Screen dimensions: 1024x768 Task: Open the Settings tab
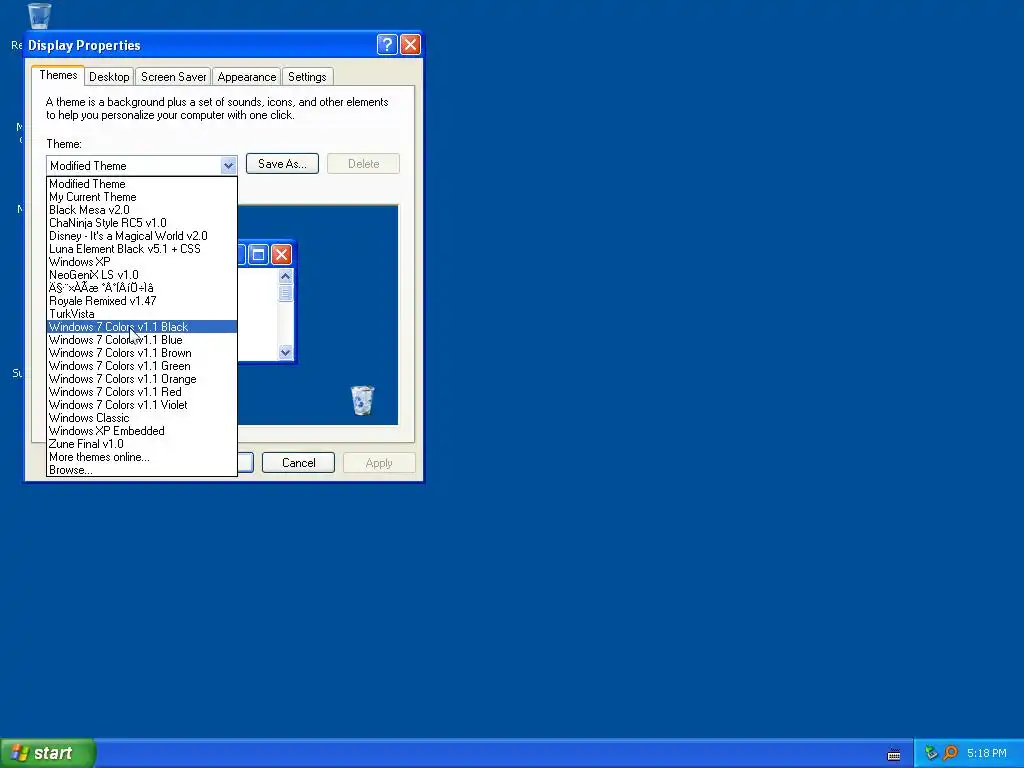point(307,77)
